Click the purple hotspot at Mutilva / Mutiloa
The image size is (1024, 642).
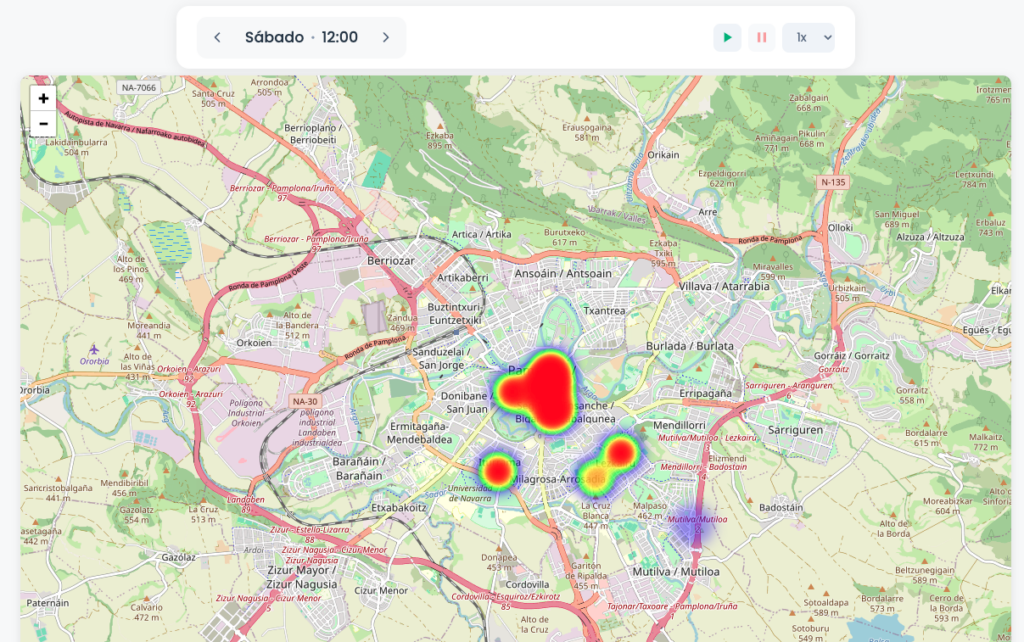(693, 525)
